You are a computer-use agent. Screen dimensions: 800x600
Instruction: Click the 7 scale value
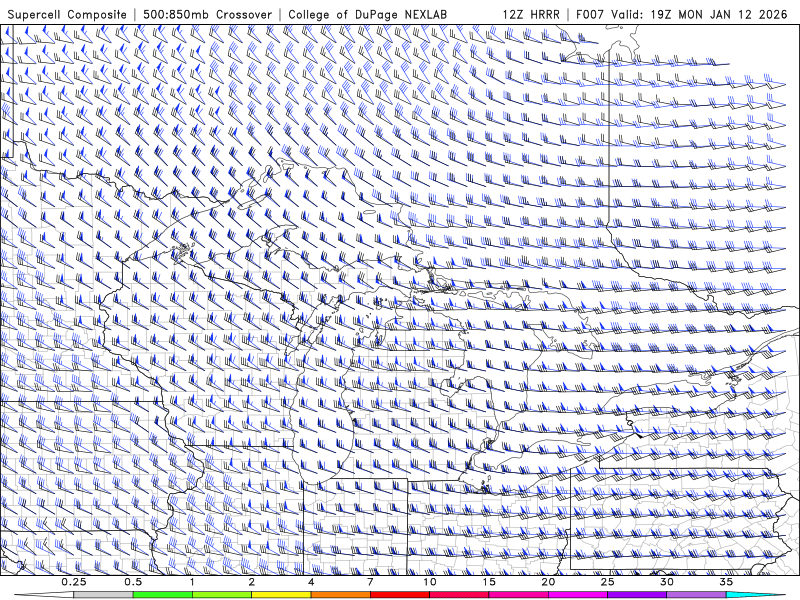370,582
